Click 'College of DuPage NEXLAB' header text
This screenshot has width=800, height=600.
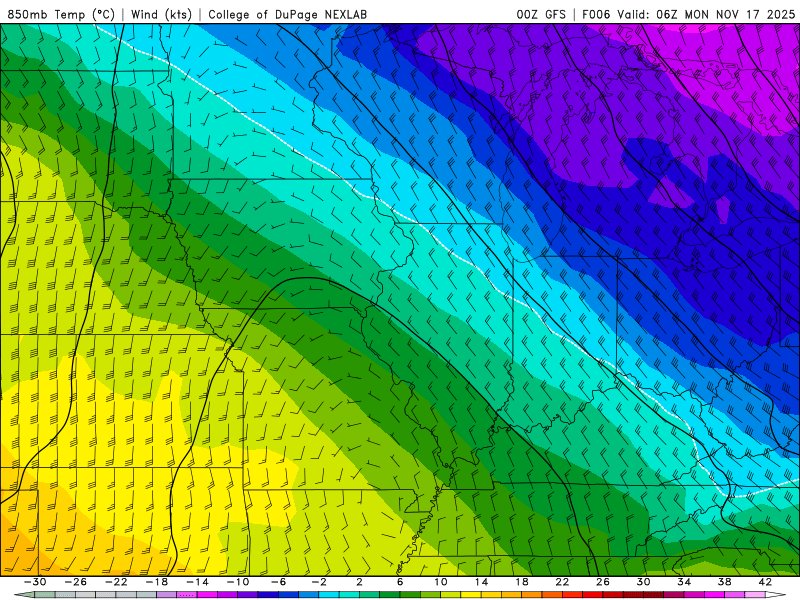tap(287, 14)
